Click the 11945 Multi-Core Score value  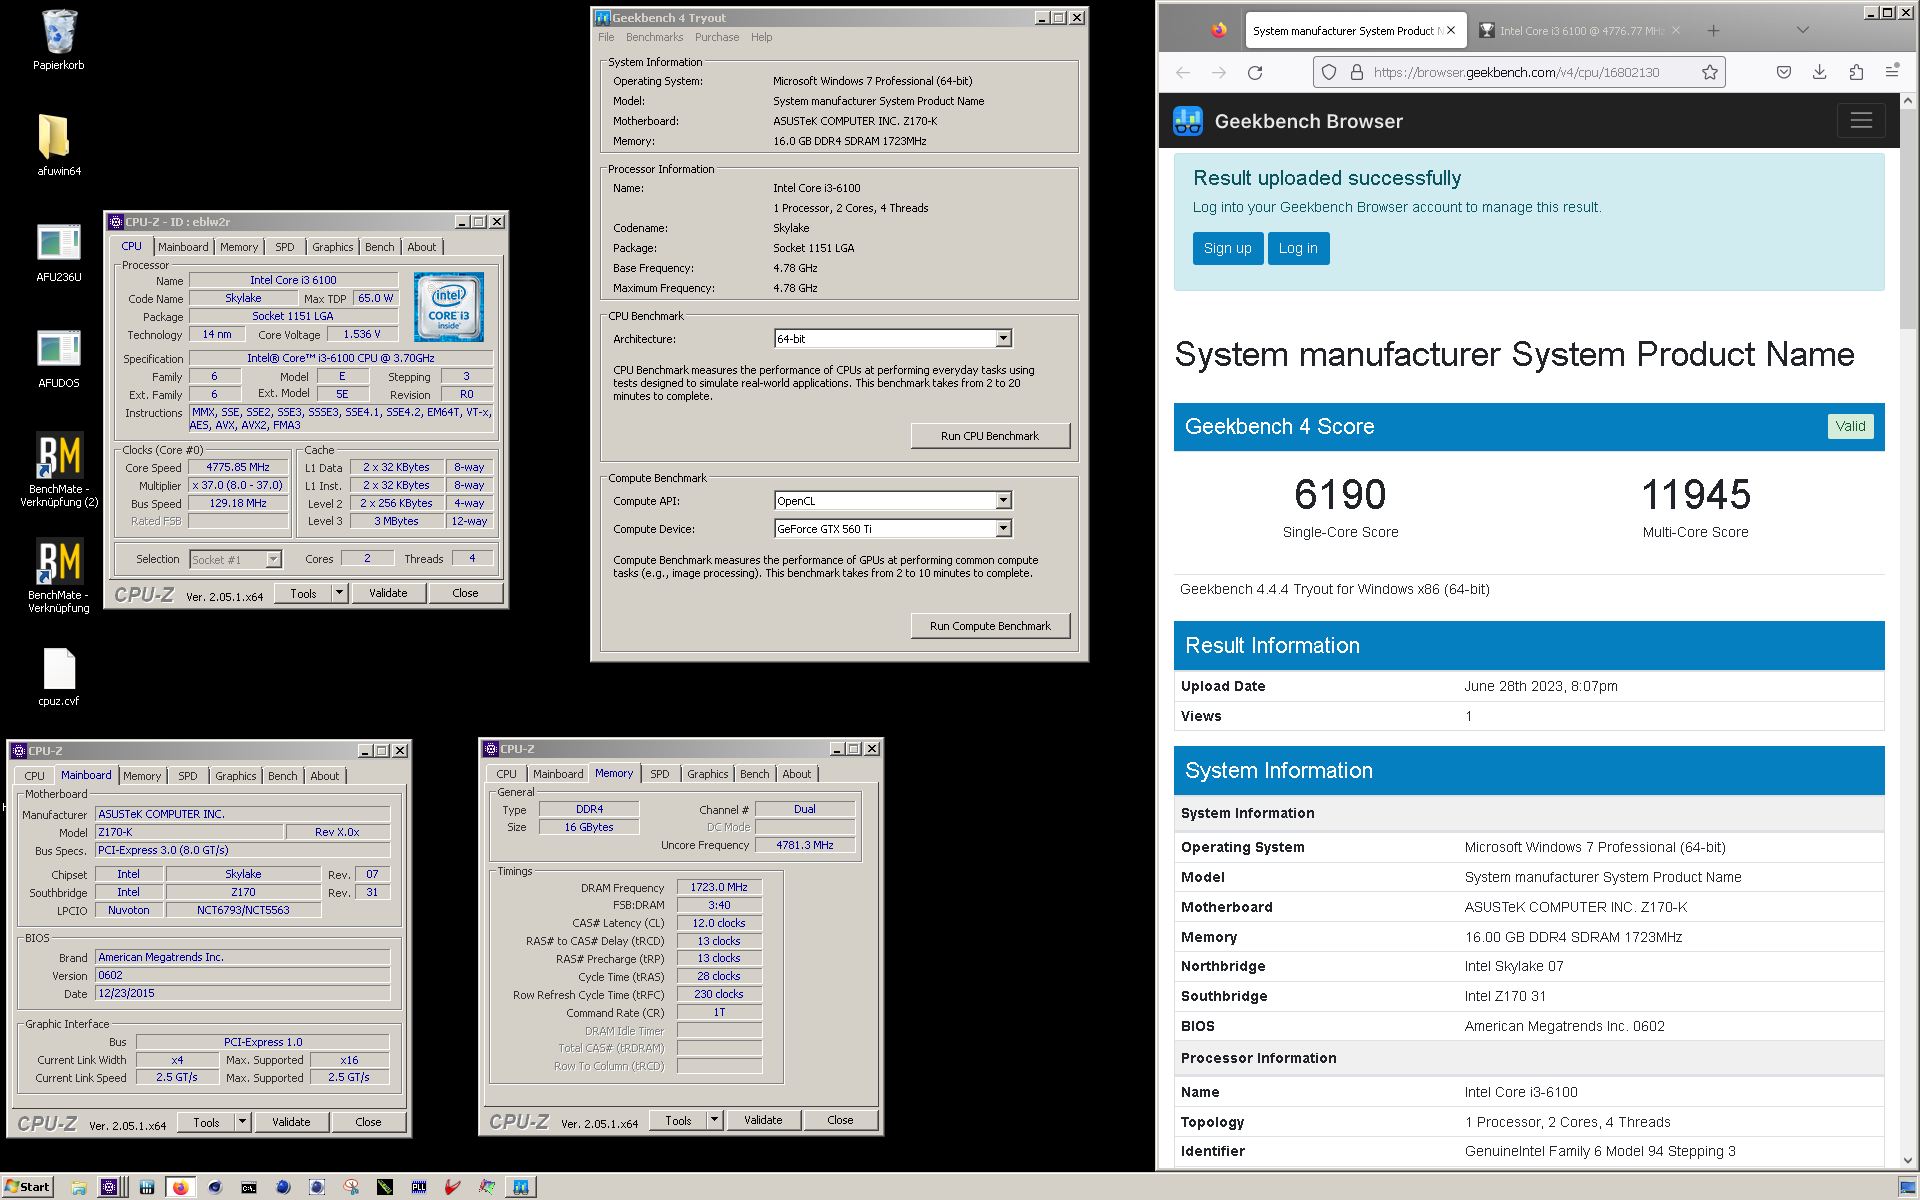1696,494
